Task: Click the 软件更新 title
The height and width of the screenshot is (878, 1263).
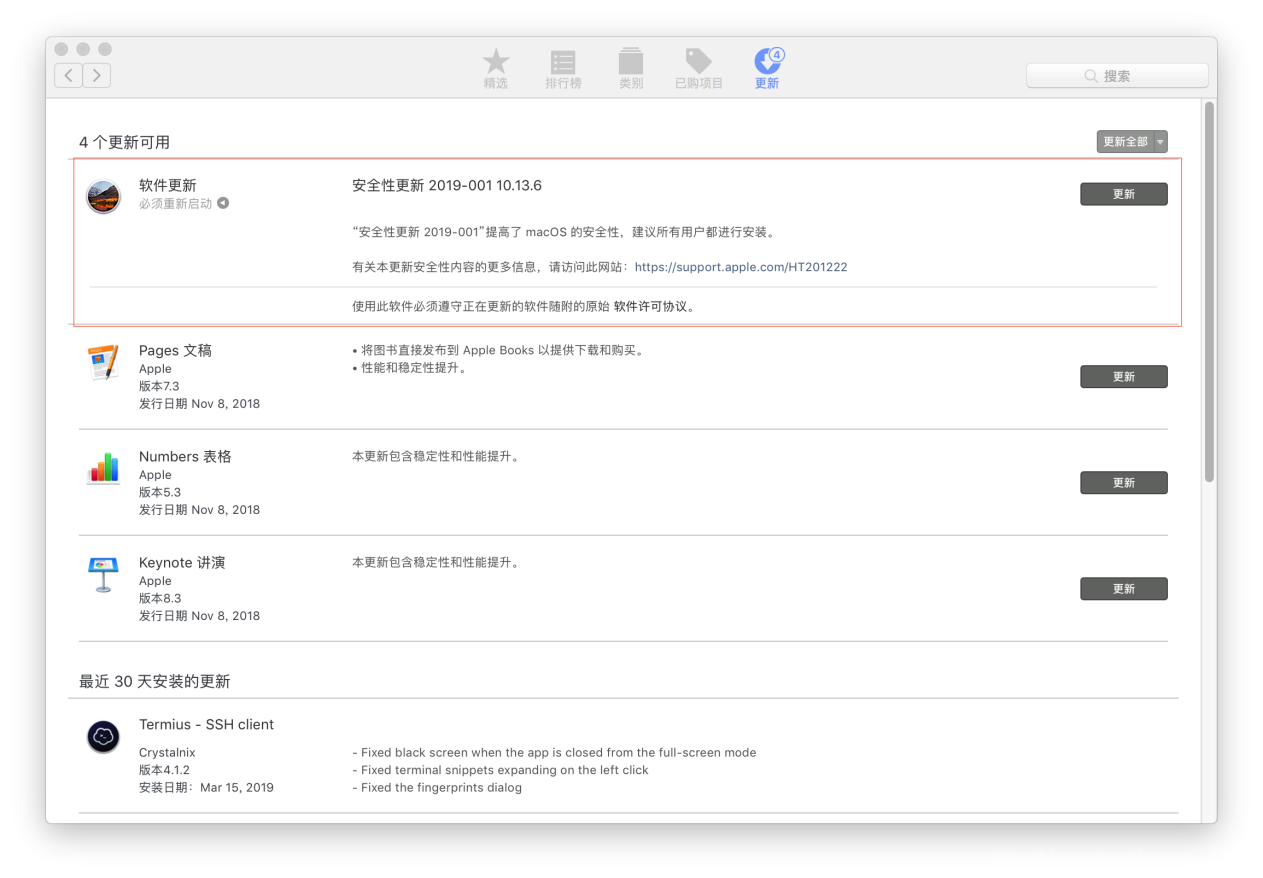Action: 168,185
